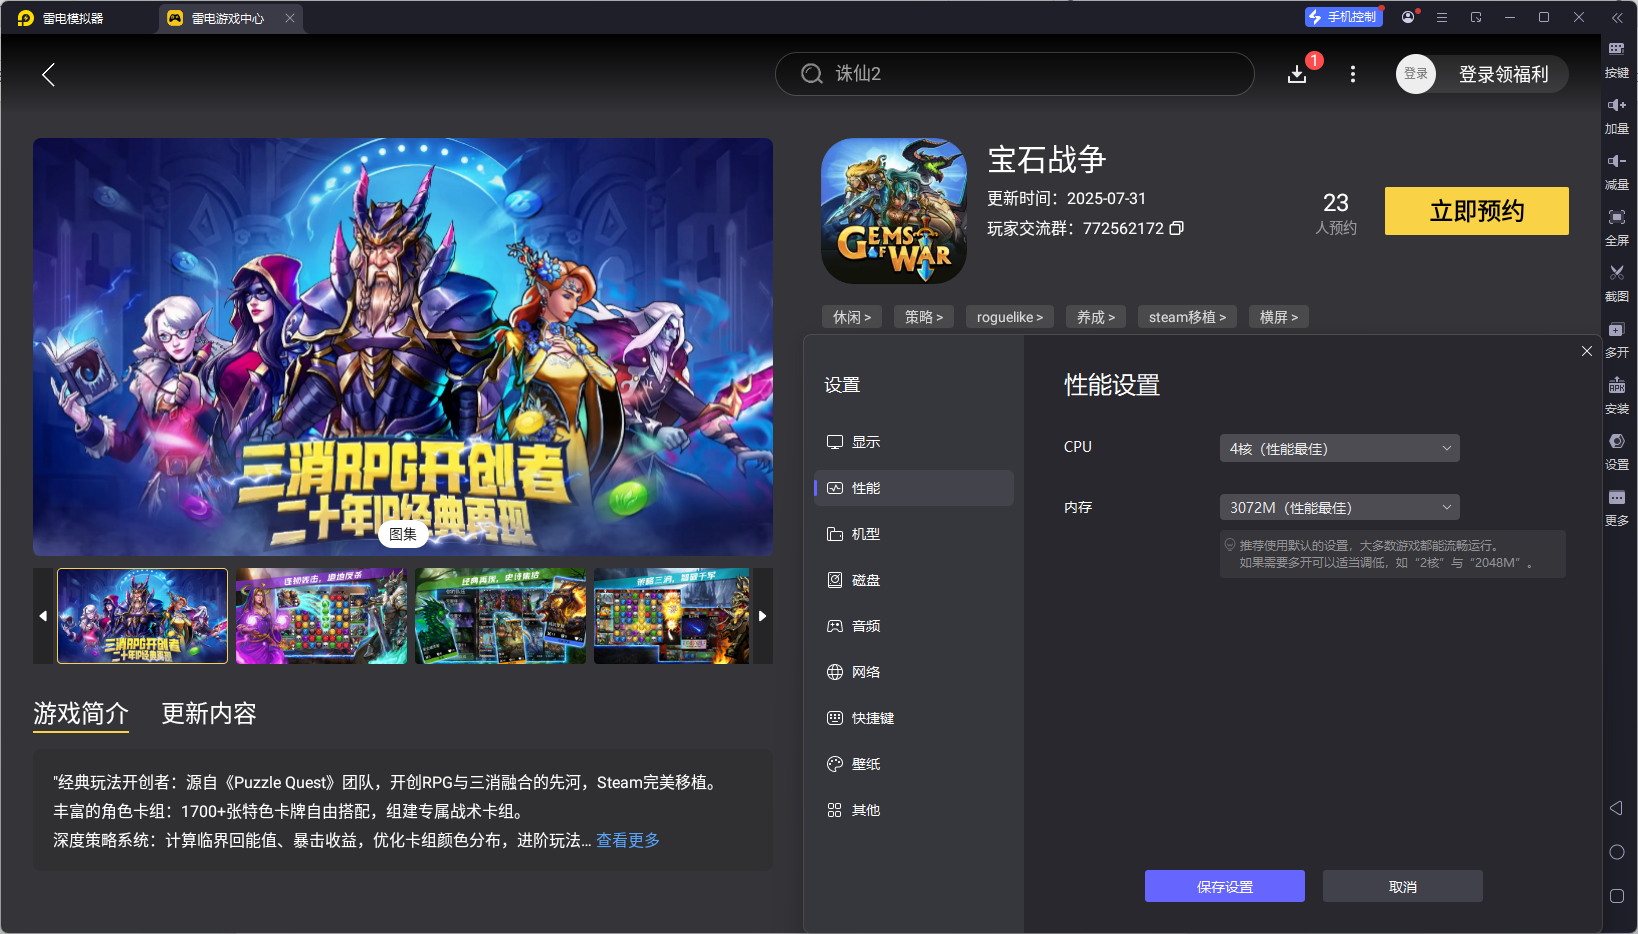The width and height of the screenshot is (1638, 934).
Task: Select 性能 settings category
Action: tap(914, 488)
